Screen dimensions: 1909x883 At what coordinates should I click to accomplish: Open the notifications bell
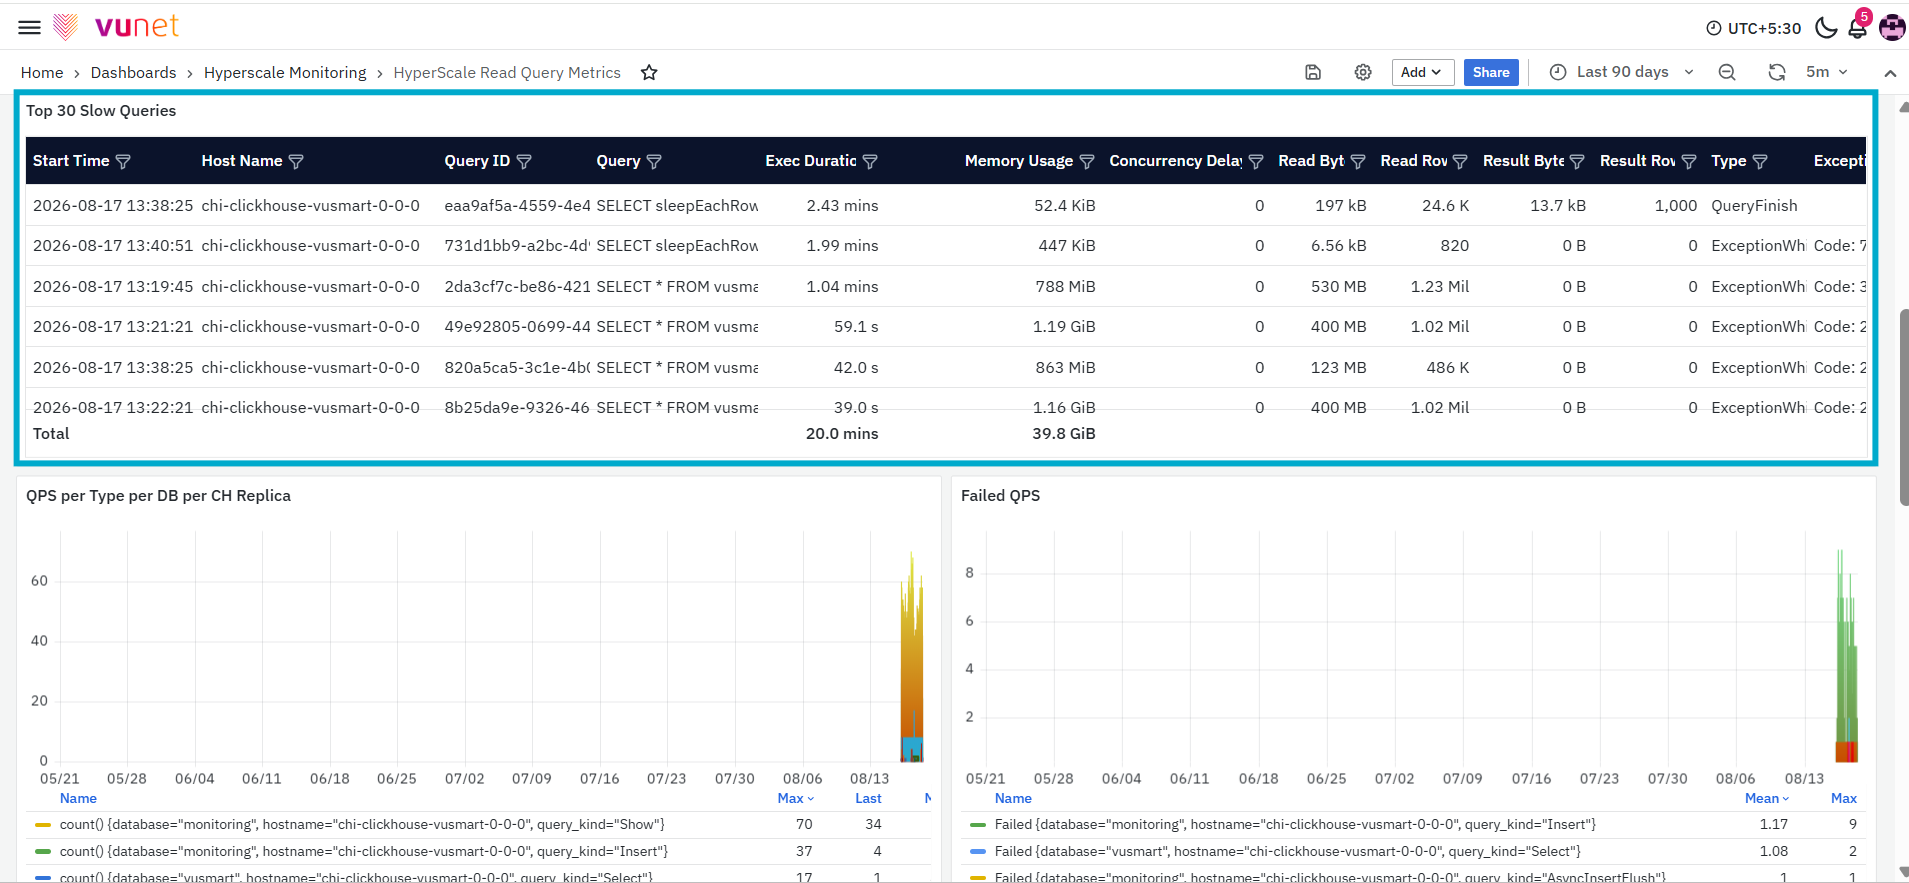coord(1858,27)
